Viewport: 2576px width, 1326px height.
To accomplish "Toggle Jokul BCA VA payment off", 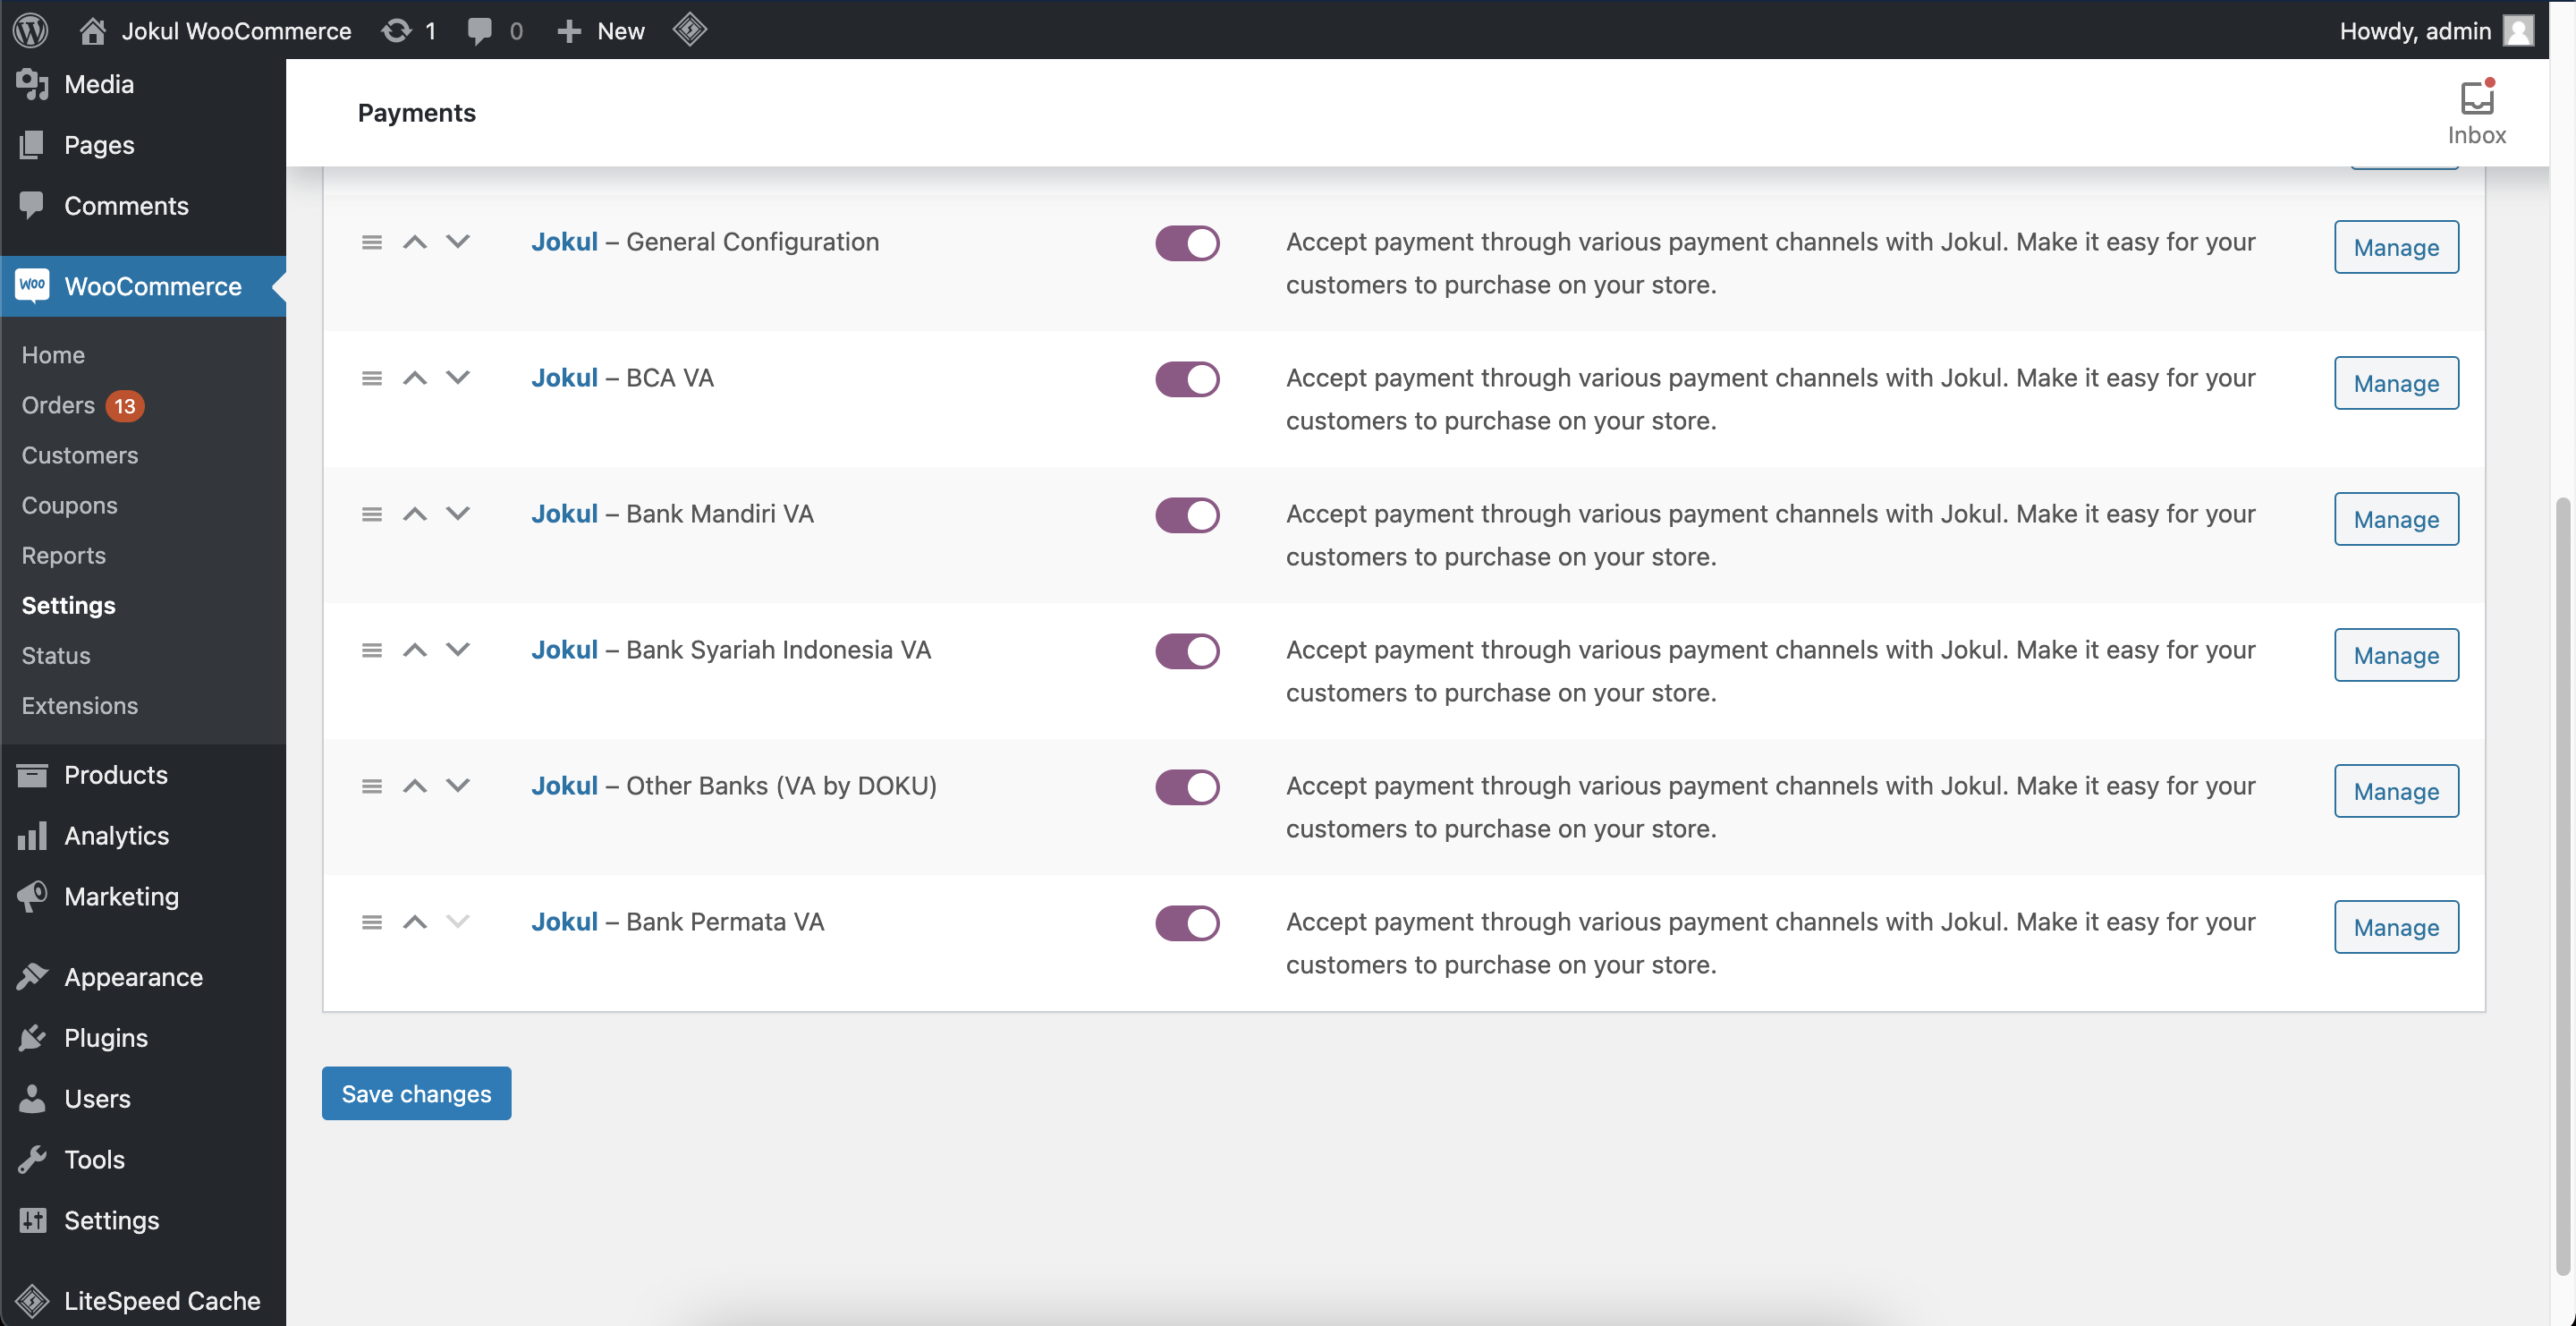I will 1187,376.
